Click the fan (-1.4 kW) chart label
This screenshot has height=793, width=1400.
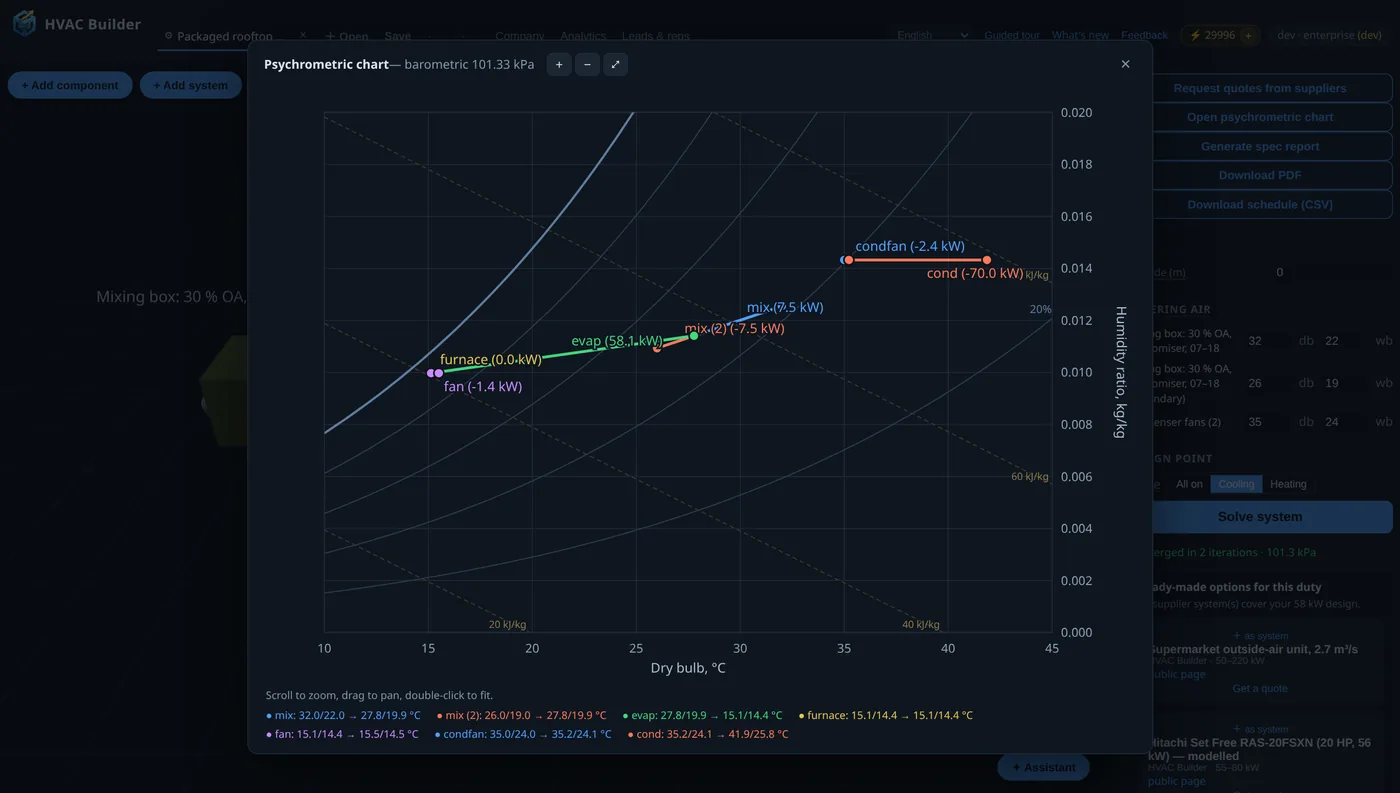coord(483,386)
